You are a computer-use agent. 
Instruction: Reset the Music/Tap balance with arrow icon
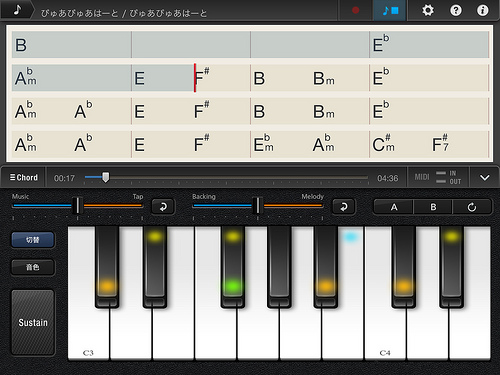(x=163, y=207)
